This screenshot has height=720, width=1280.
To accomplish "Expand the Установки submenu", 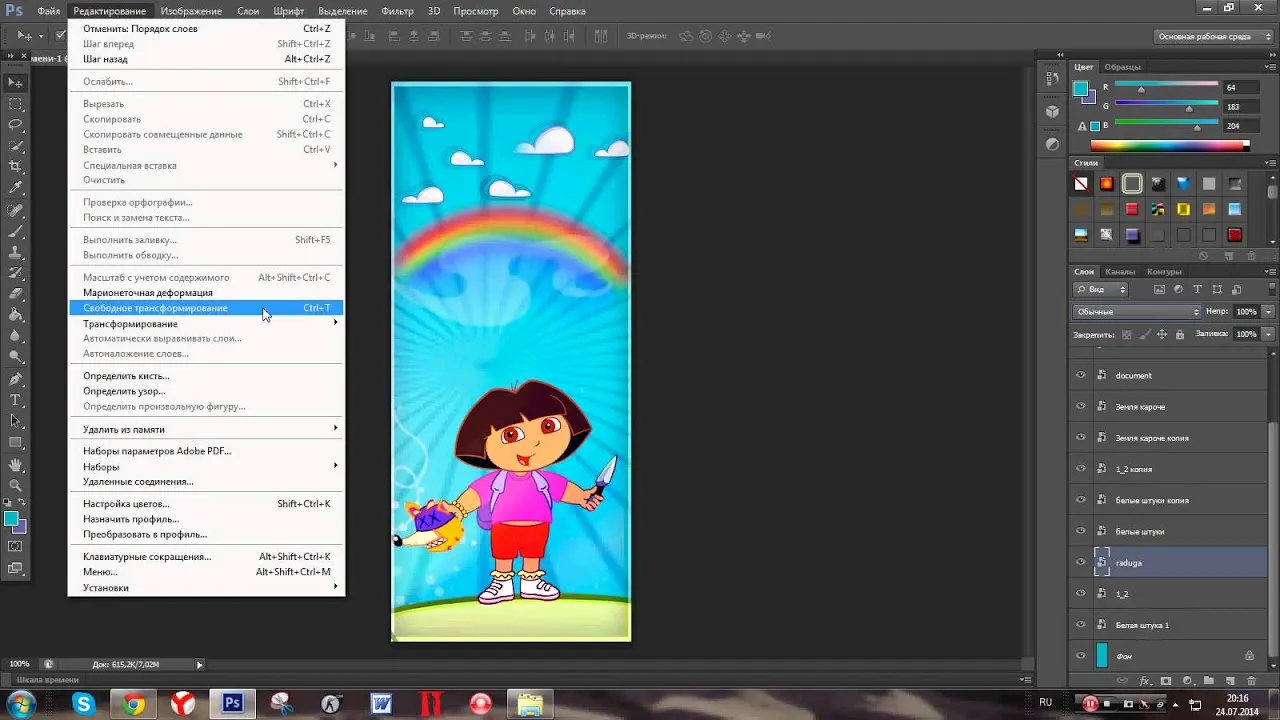I will [x=206, y=587].
